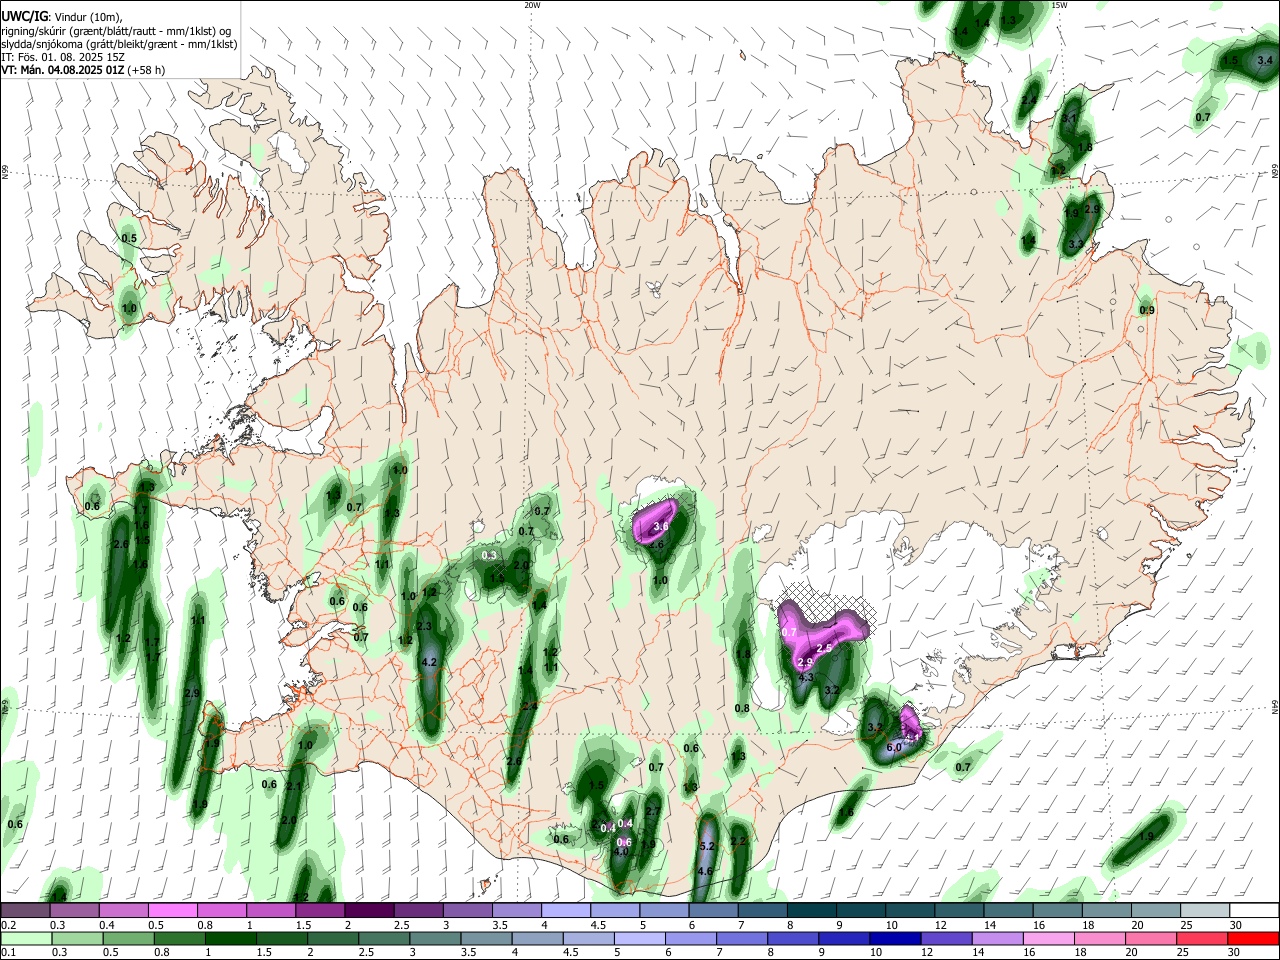Click the white 3.6 value on the purple snow area
This screenshot has width=1280, height=960.
pos(660,527)
